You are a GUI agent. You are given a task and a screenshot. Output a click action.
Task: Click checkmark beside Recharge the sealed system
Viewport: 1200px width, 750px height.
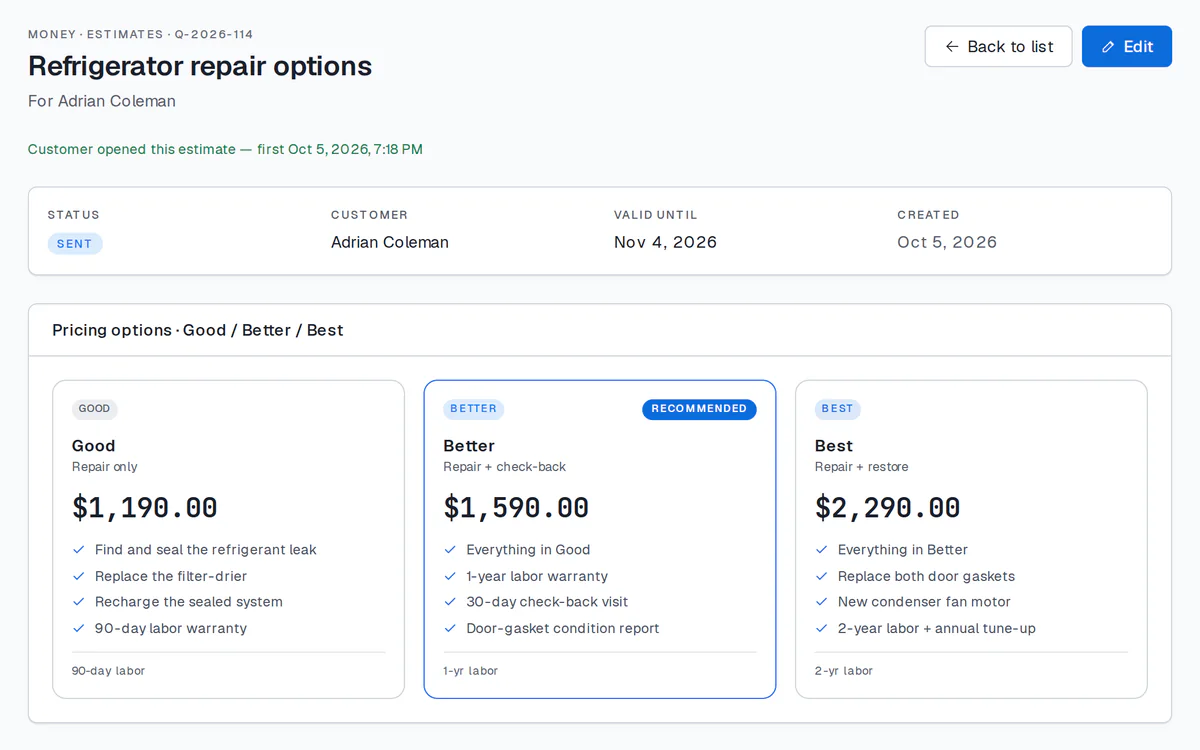pyautogui.click(x=79, y=602)
